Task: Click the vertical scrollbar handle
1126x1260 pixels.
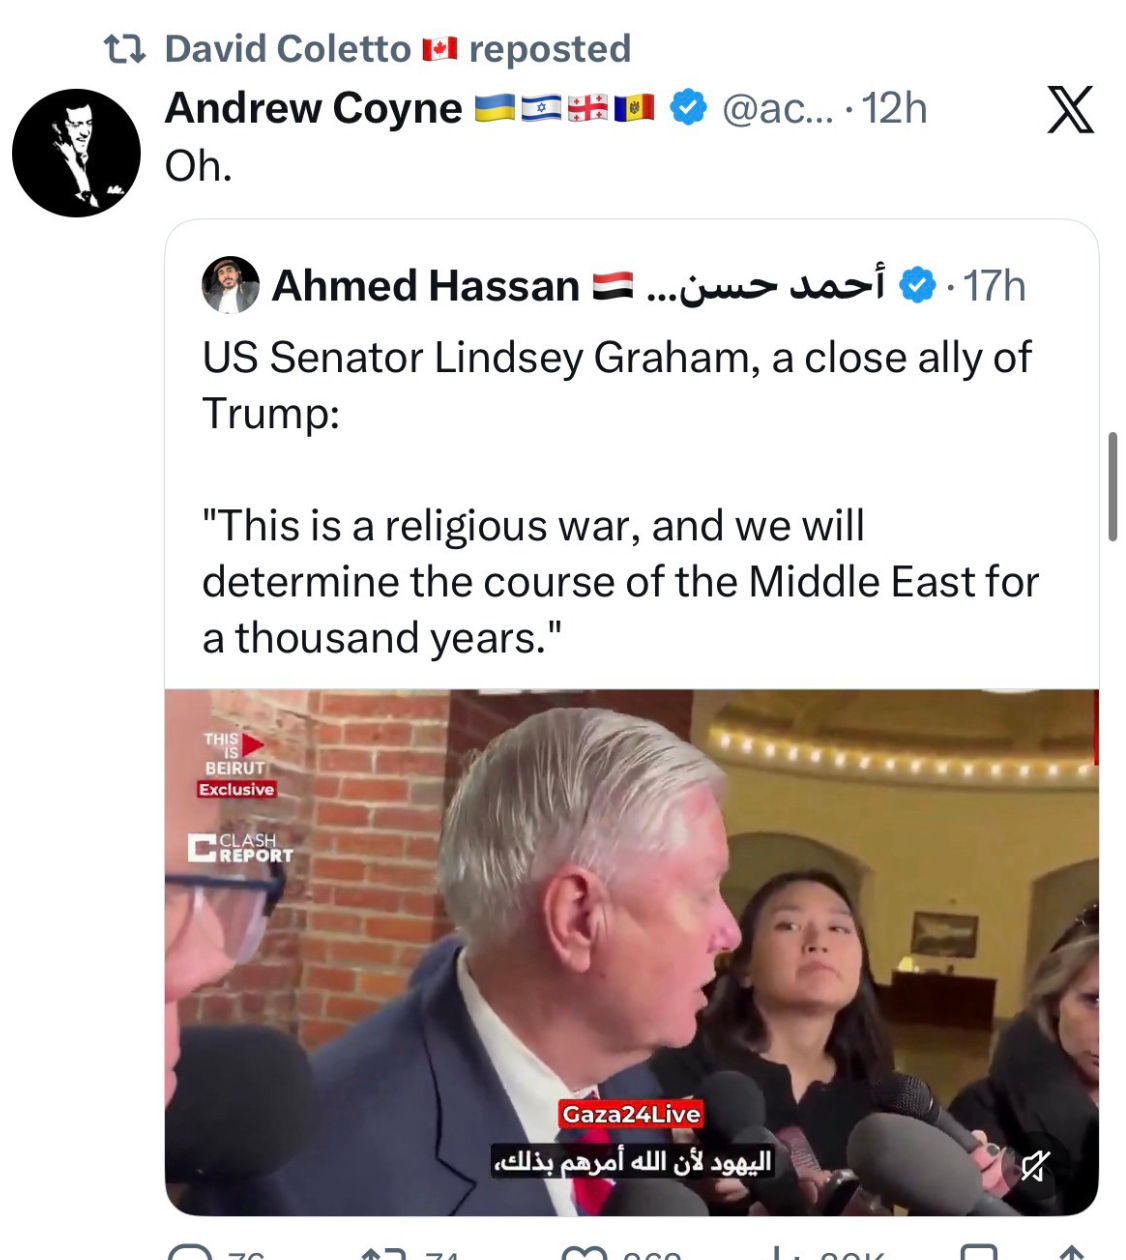Action: [1112, 487]
